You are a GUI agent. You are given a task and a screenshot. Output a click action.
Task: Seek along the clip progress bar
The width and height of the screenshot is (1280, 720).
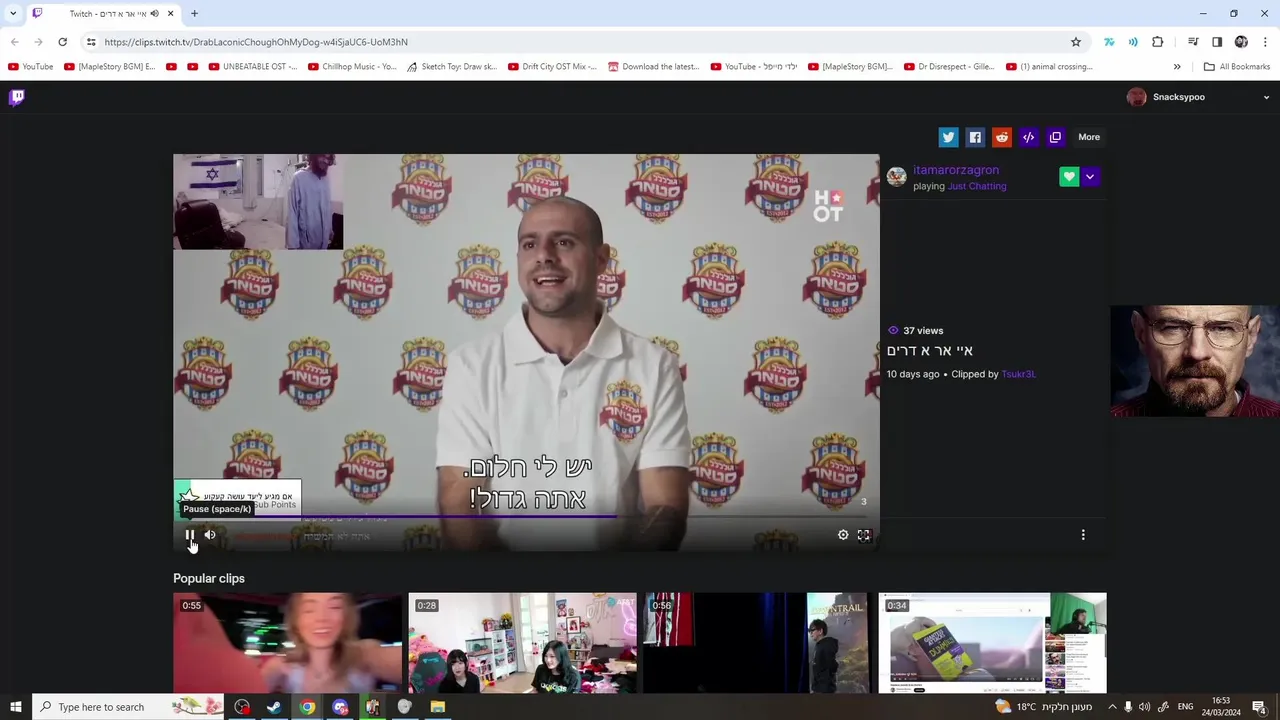(x=526, y=517)
